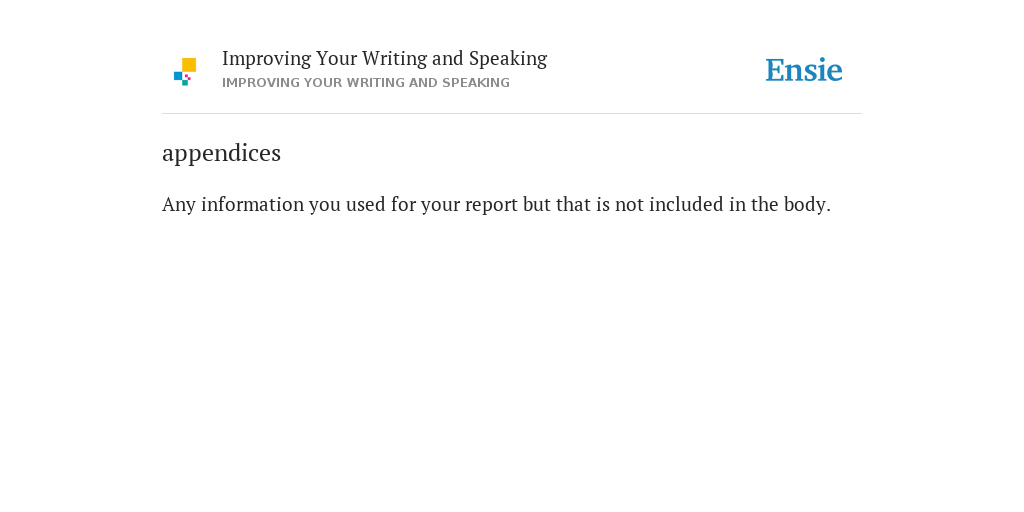
Task: Click the yellow square in the logo
Action: point(189,65)
